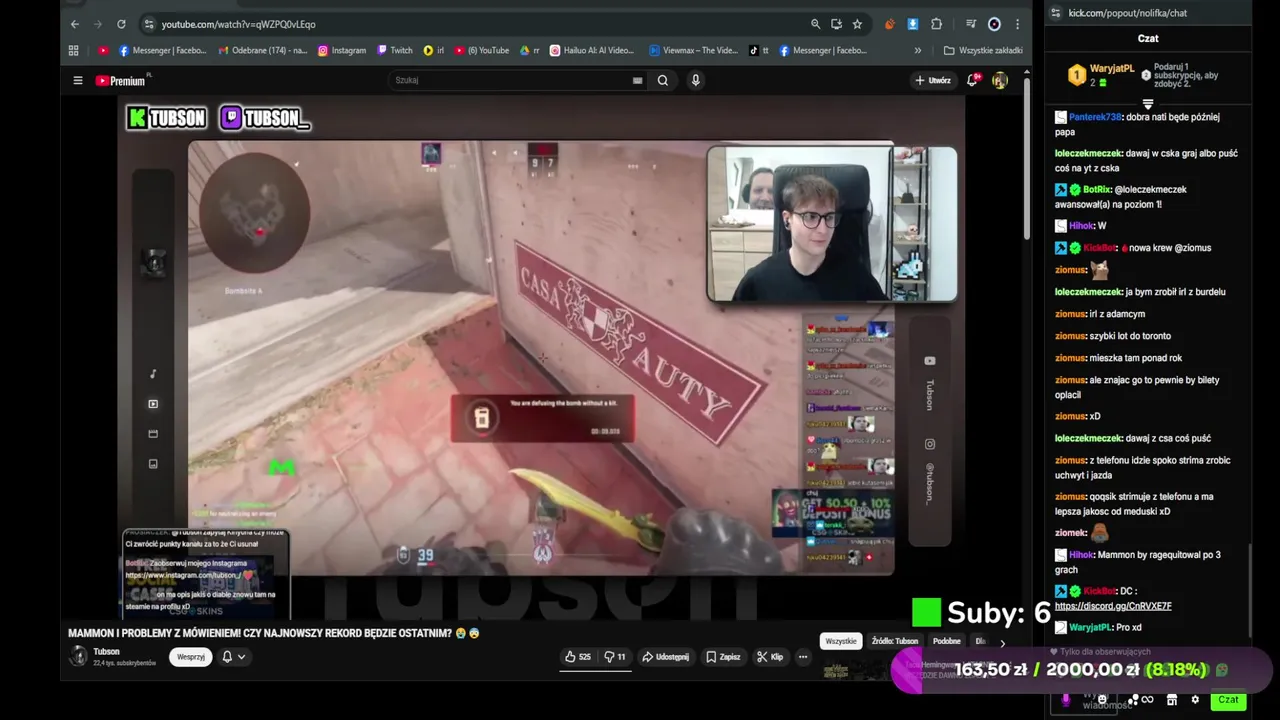Play the video by clicking the player
The image size is (1280, 720).
click(540, 358)
